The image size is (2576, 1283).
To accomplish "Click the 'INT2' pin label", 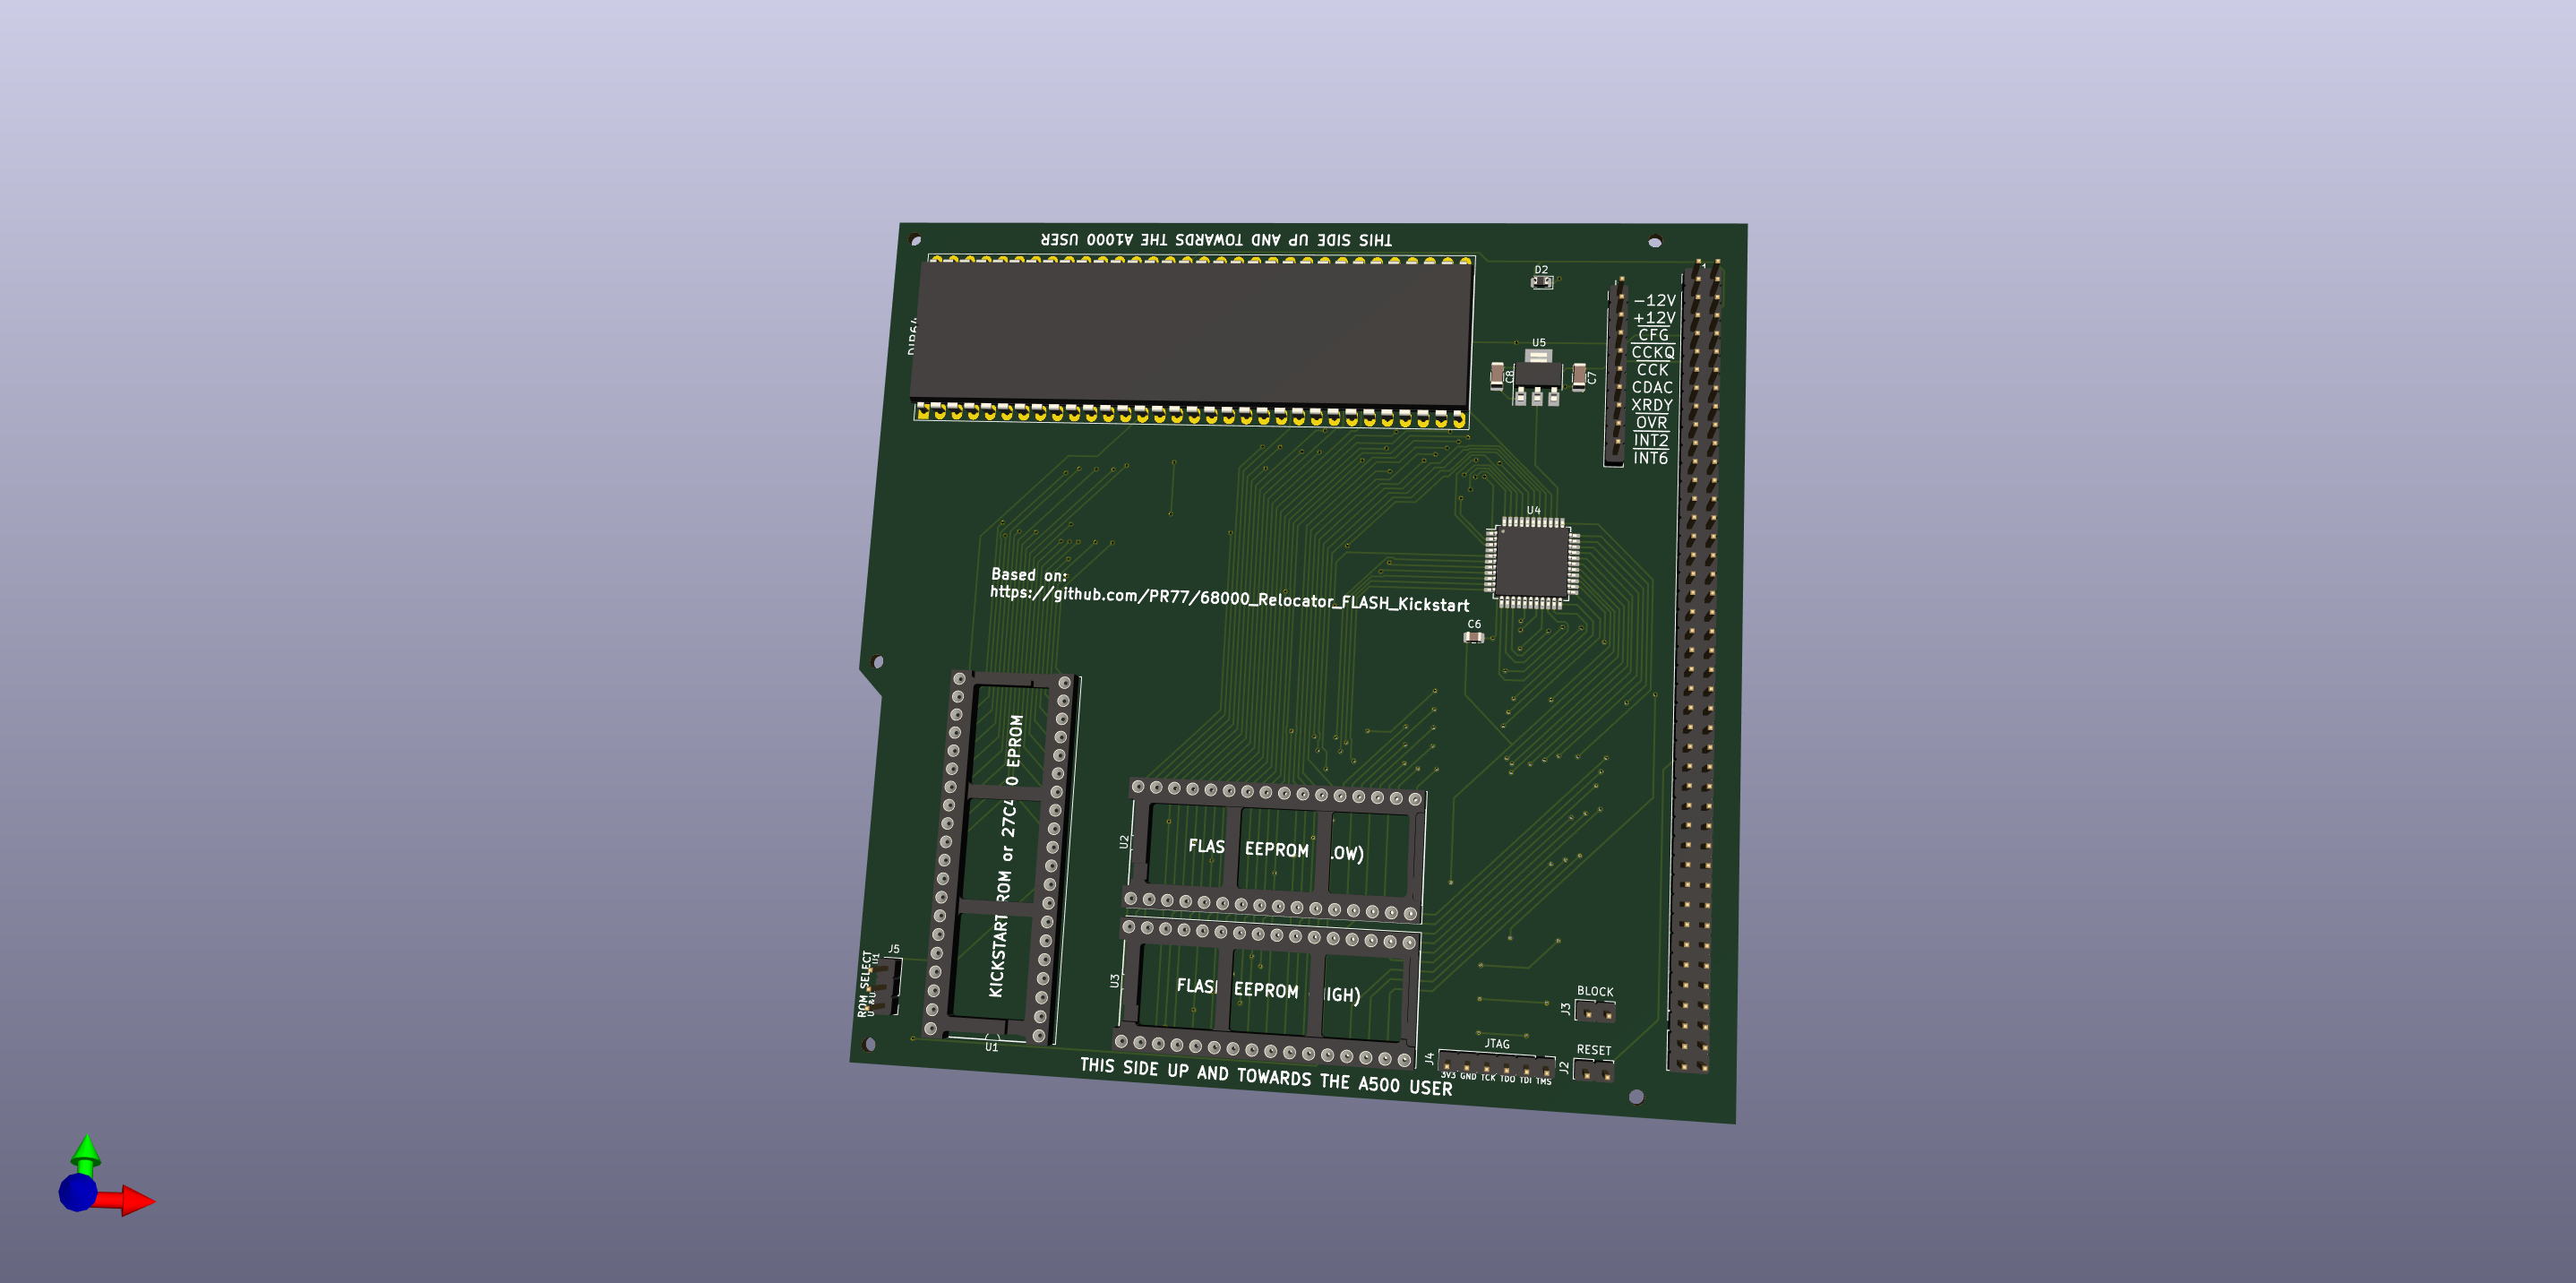I will tap(1651, 440).
